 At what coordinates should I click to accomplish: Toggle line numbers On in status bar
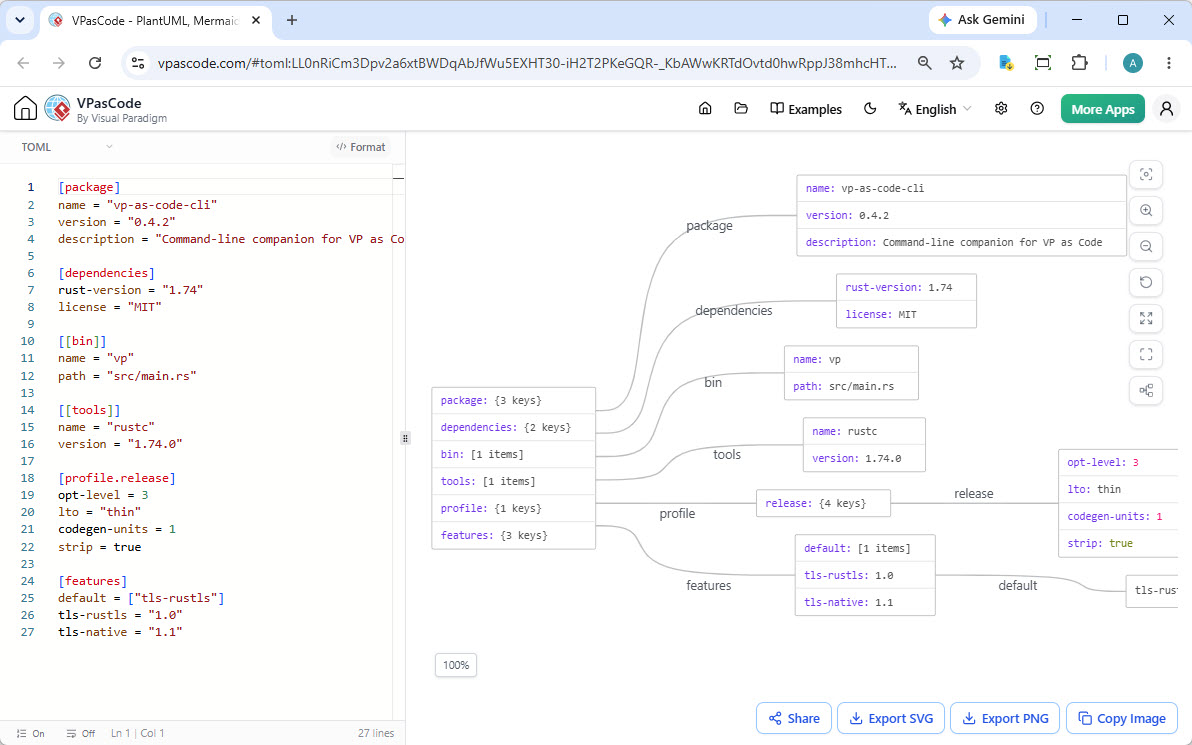pos(30,734)
